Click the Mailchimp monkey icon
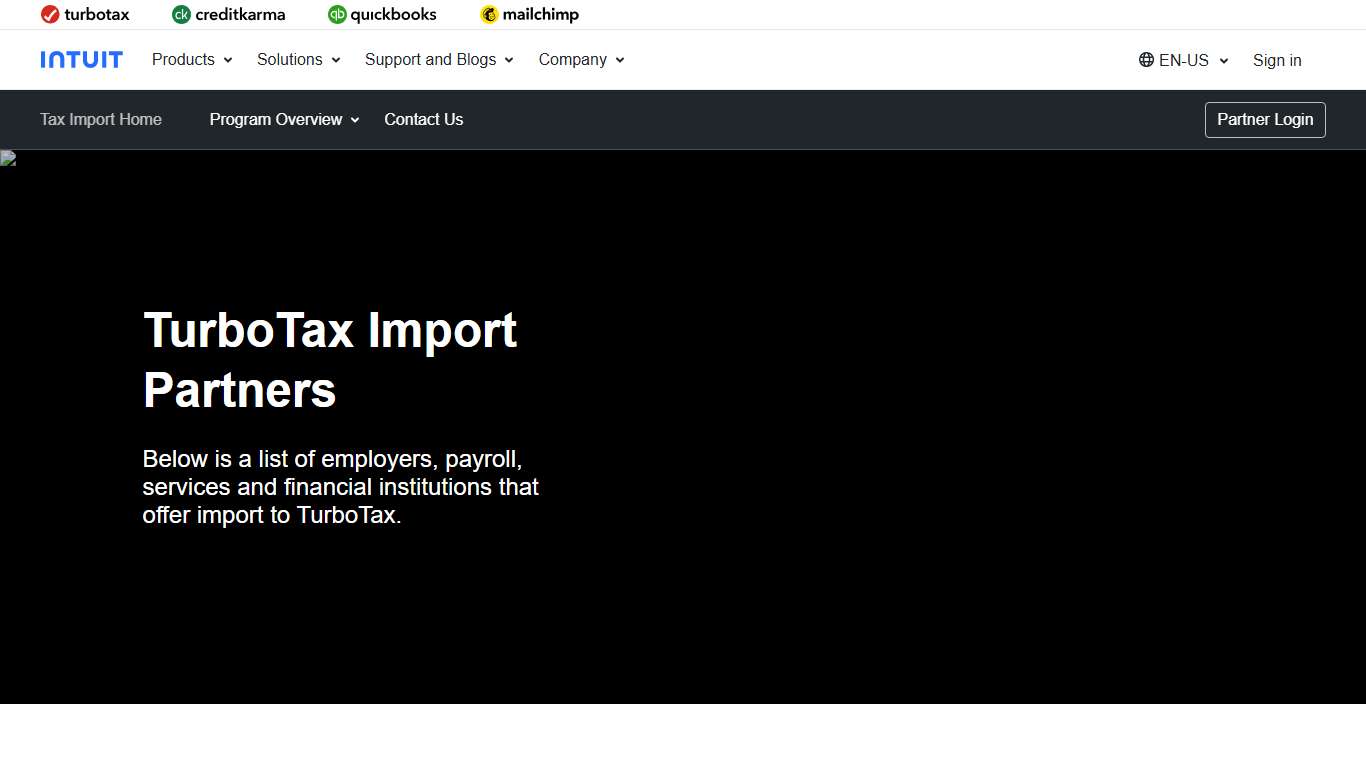Screen dimensions: 1366x768 click(489, 14)
